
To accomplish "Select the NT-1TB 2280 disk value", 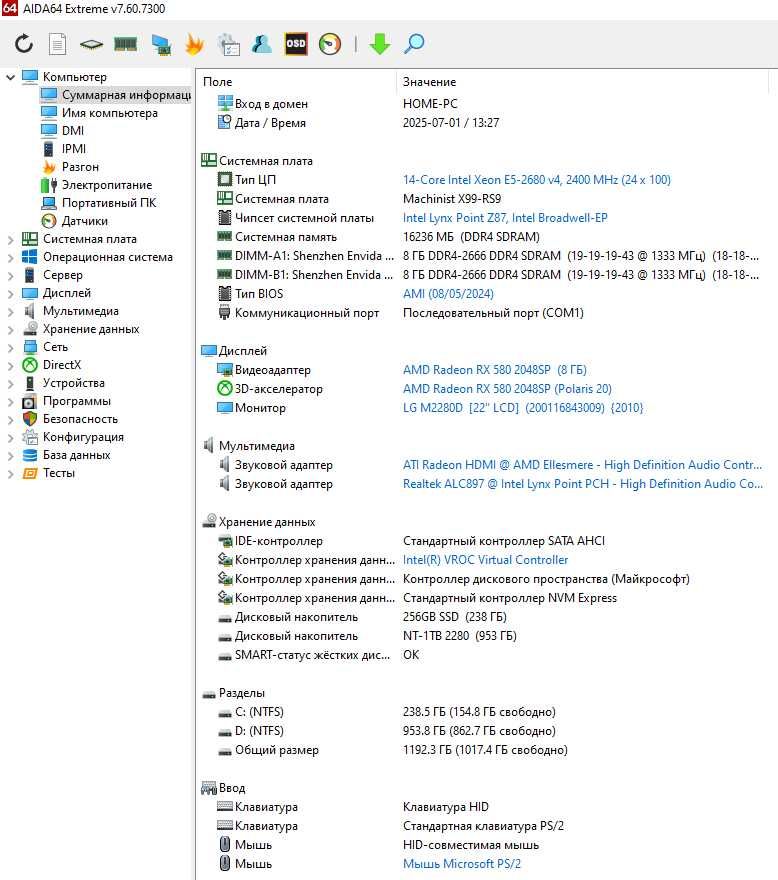I will point(460,636).
